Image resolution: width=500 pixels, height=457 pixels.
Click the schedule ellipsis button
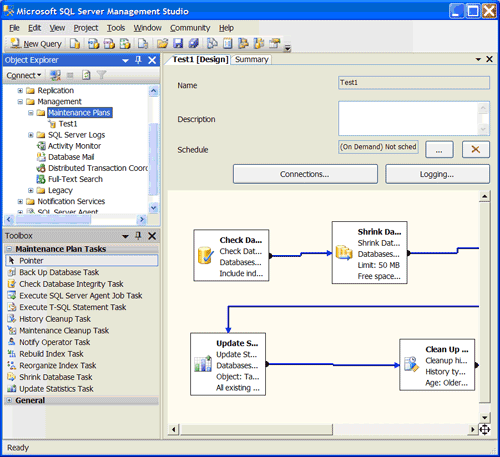pyautogui.click(x=439, y=149)
